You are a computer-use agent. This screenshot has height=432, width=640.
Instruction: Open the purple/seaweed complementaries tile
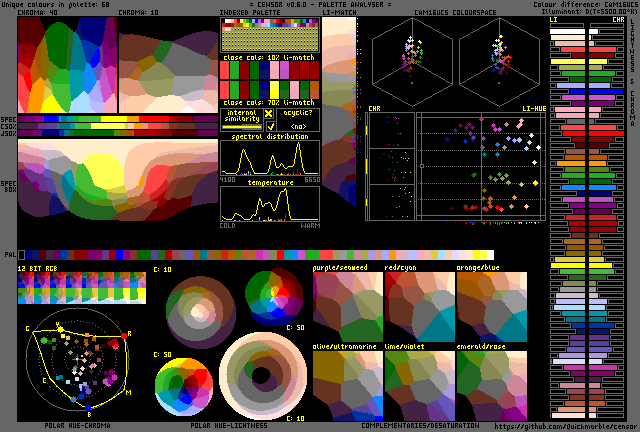pyautogui.click(x=348, y=307)
